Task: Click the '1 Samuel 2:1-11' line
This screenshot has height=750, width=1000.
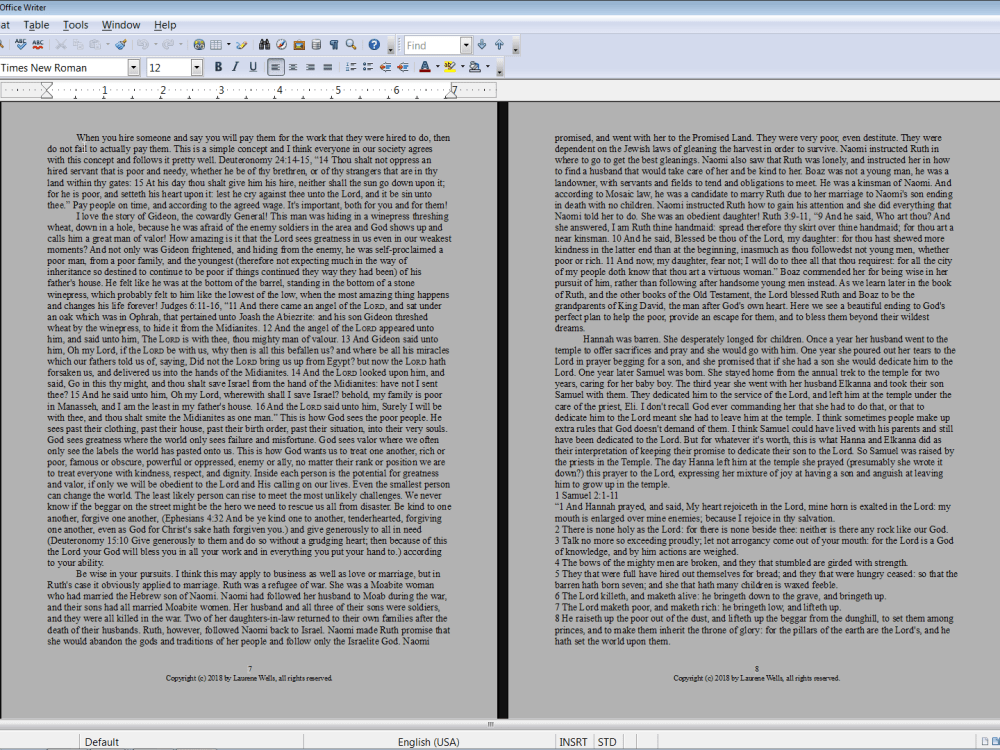Action: coord(586,496)
